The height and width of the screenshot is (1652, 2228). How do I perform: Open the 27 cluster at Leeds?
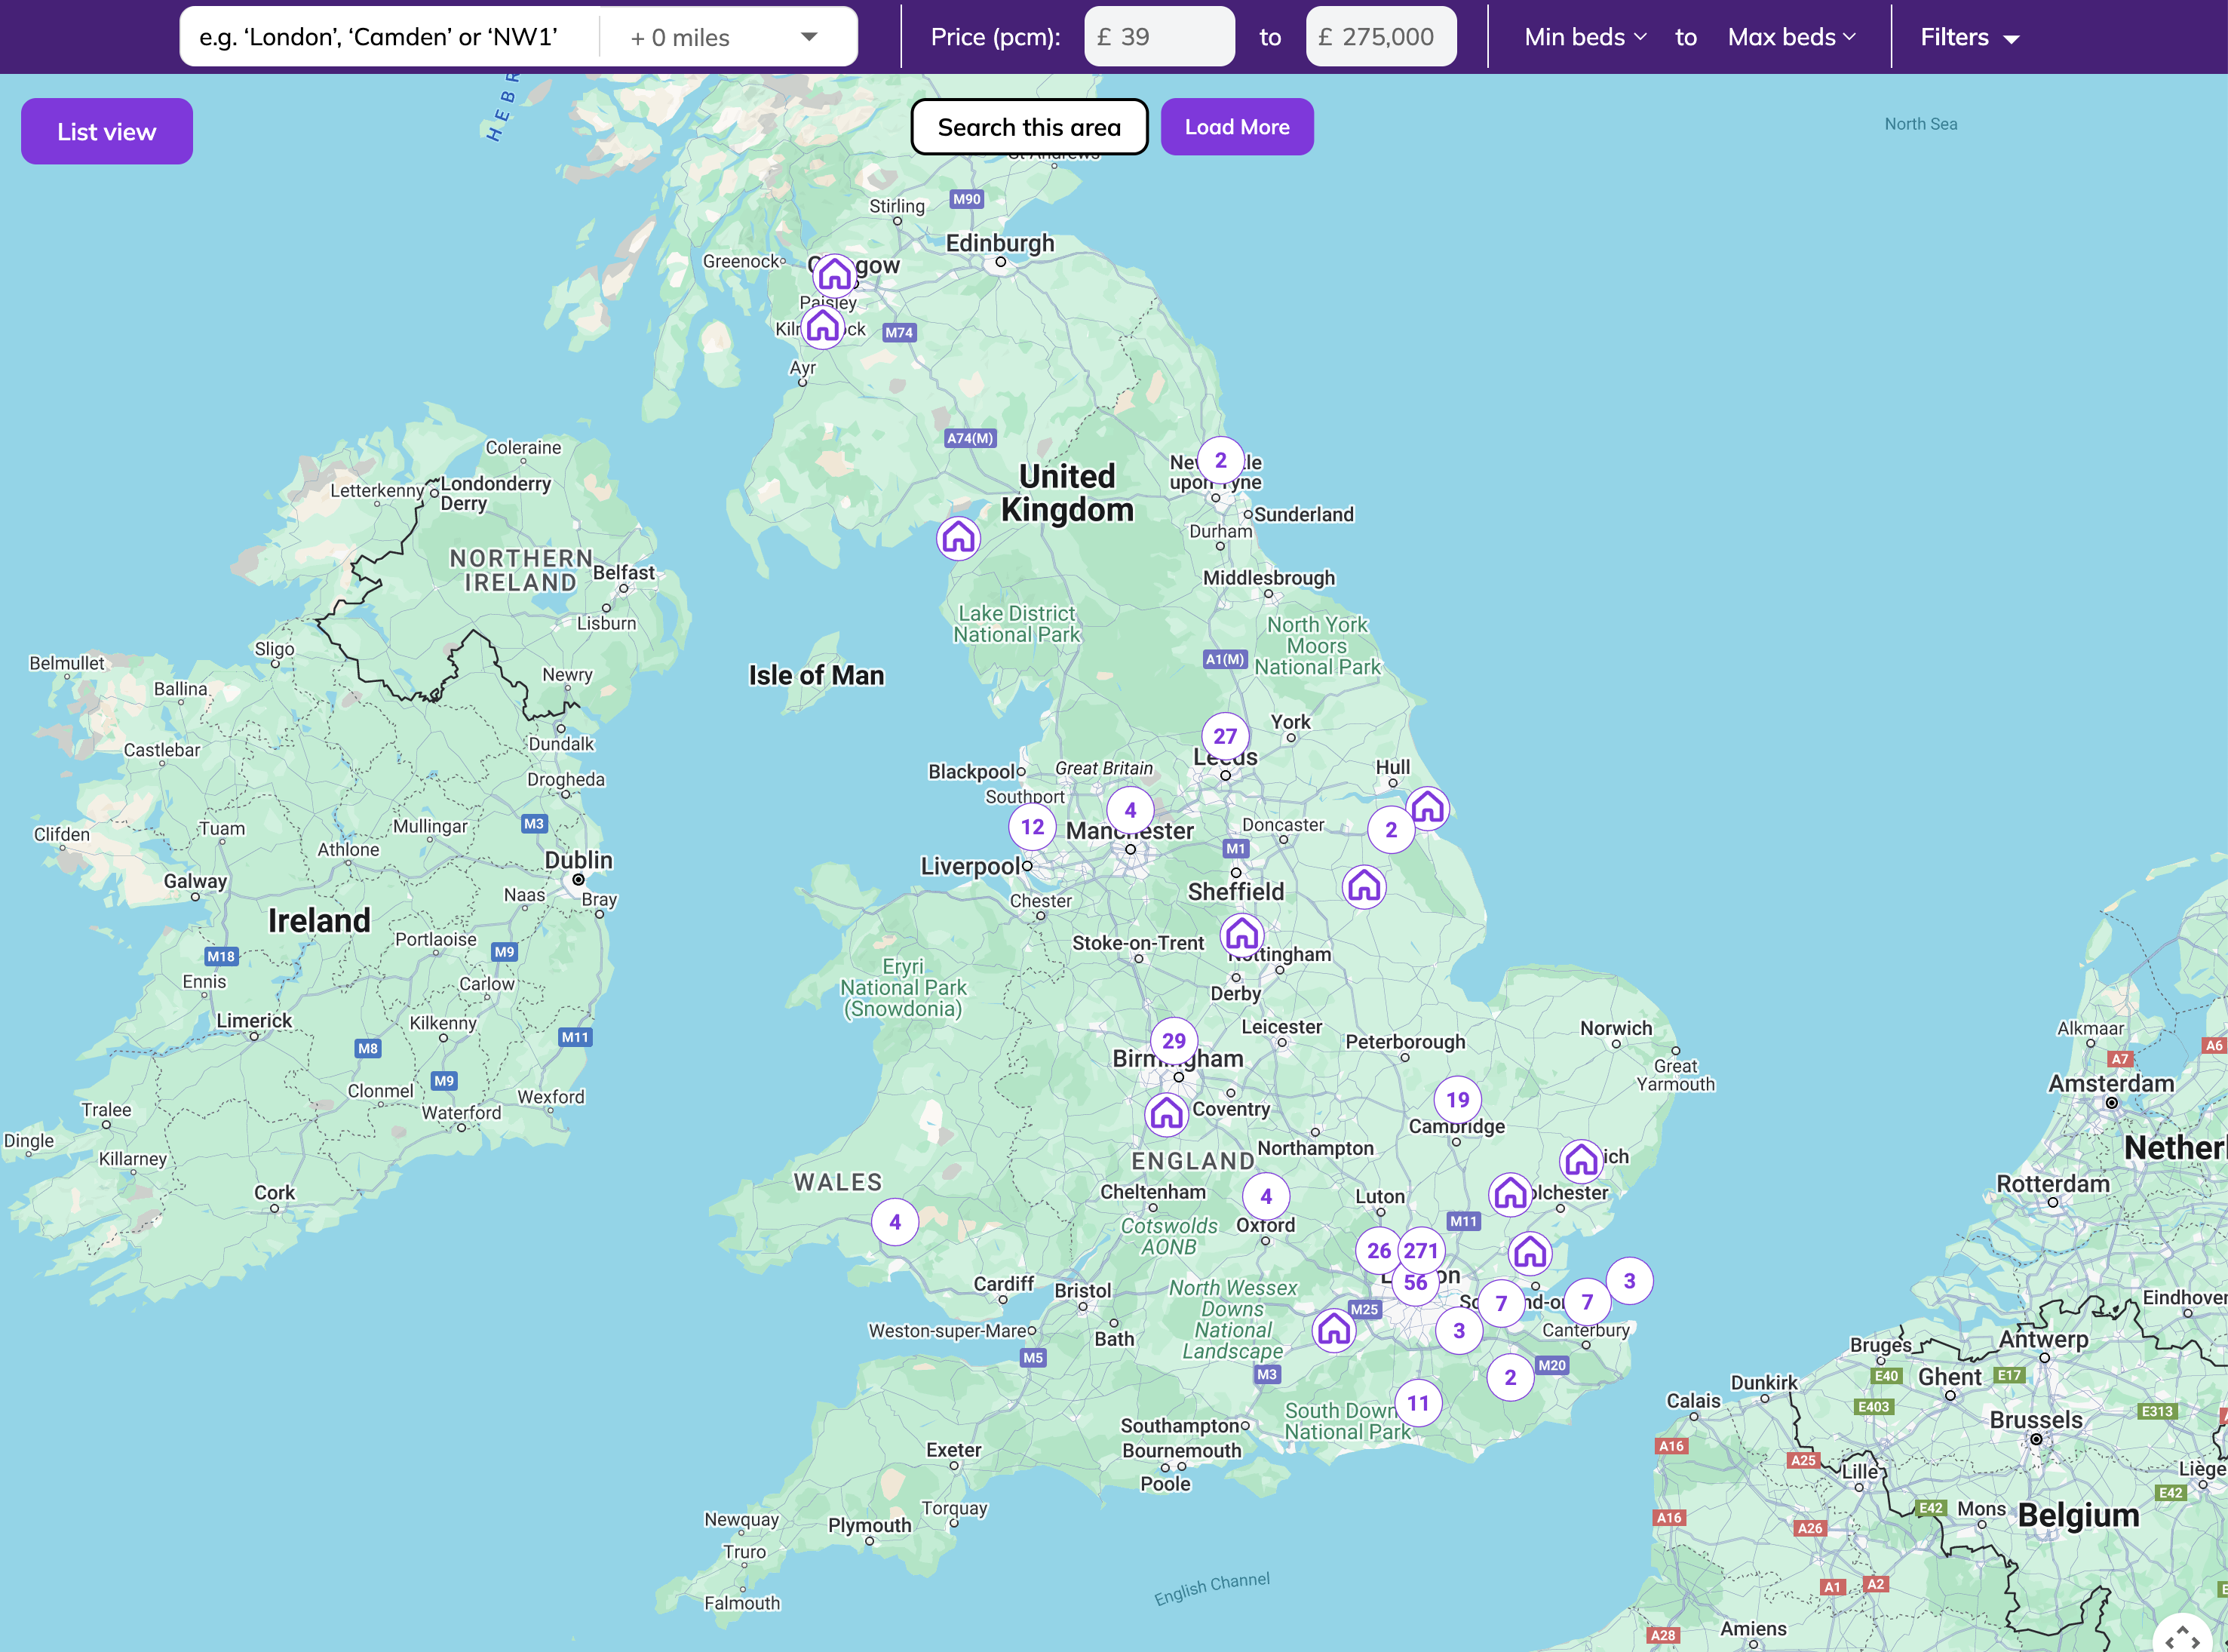pyautogui.click(x=1224, y=736)
